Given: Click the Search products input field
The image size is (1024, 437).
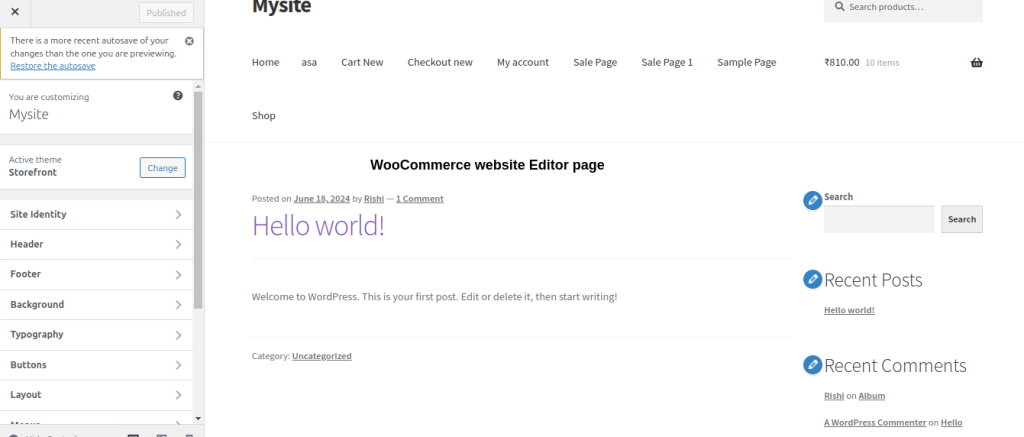Looking at the screenshot, I should point(903,8).
